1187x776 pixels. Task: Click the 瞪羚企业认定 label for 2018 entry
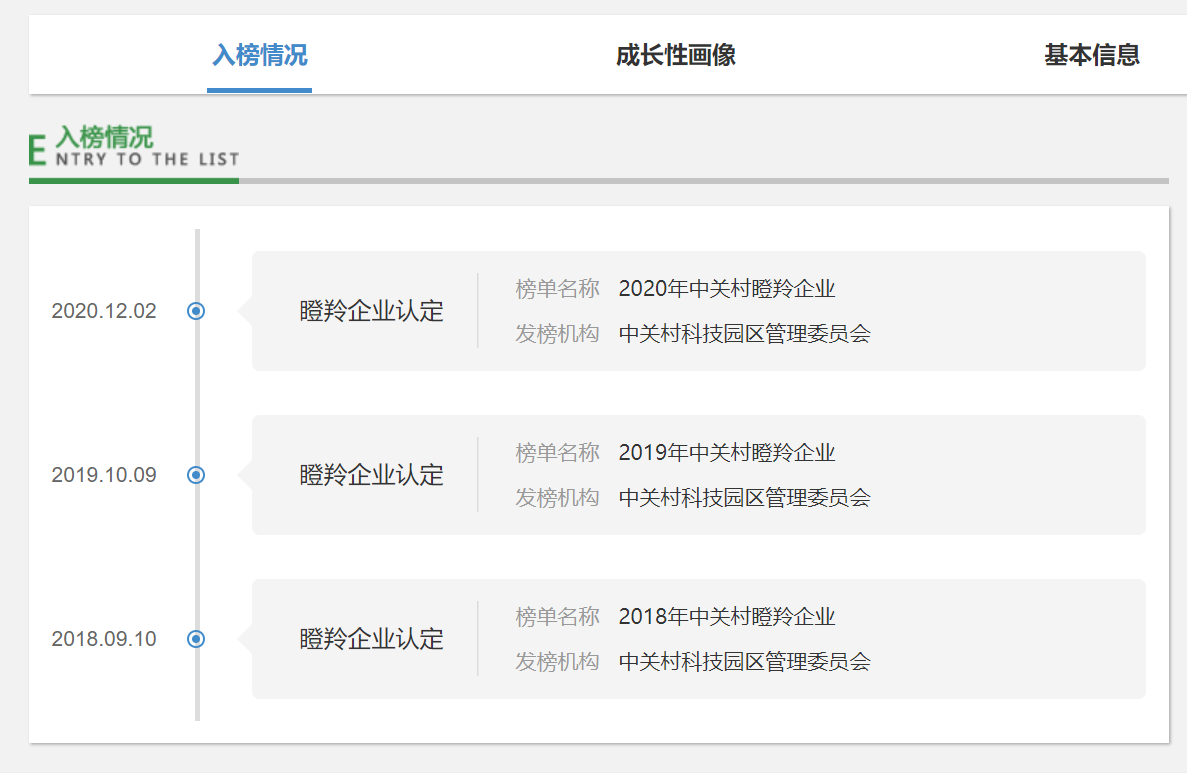coord(371,639)
